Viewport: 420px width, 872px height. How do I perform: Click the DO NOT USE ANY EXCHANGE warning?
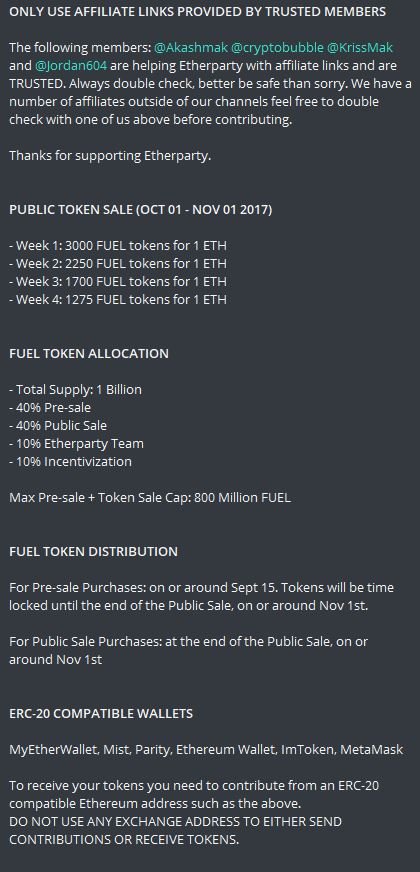click(x=175, y=830)
